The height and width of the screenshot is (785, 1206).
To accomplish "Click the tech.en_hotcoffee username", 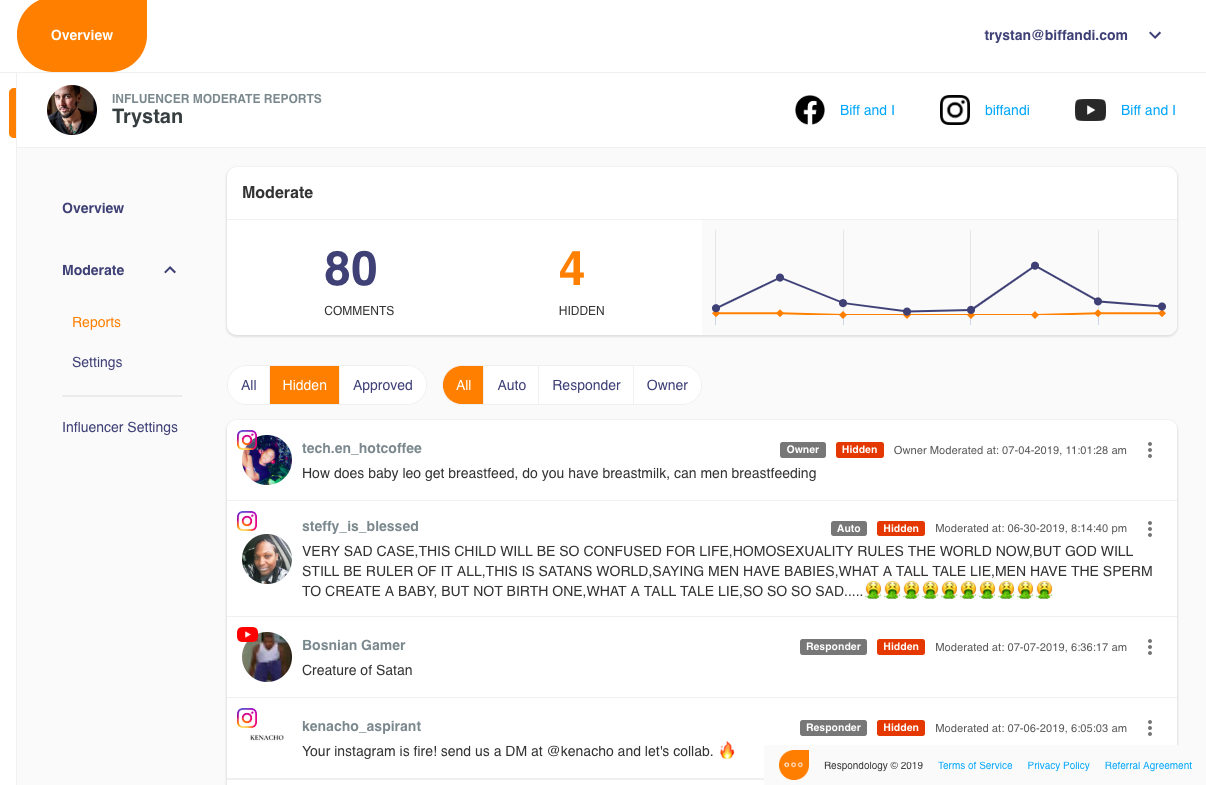I will click(362, 448).
